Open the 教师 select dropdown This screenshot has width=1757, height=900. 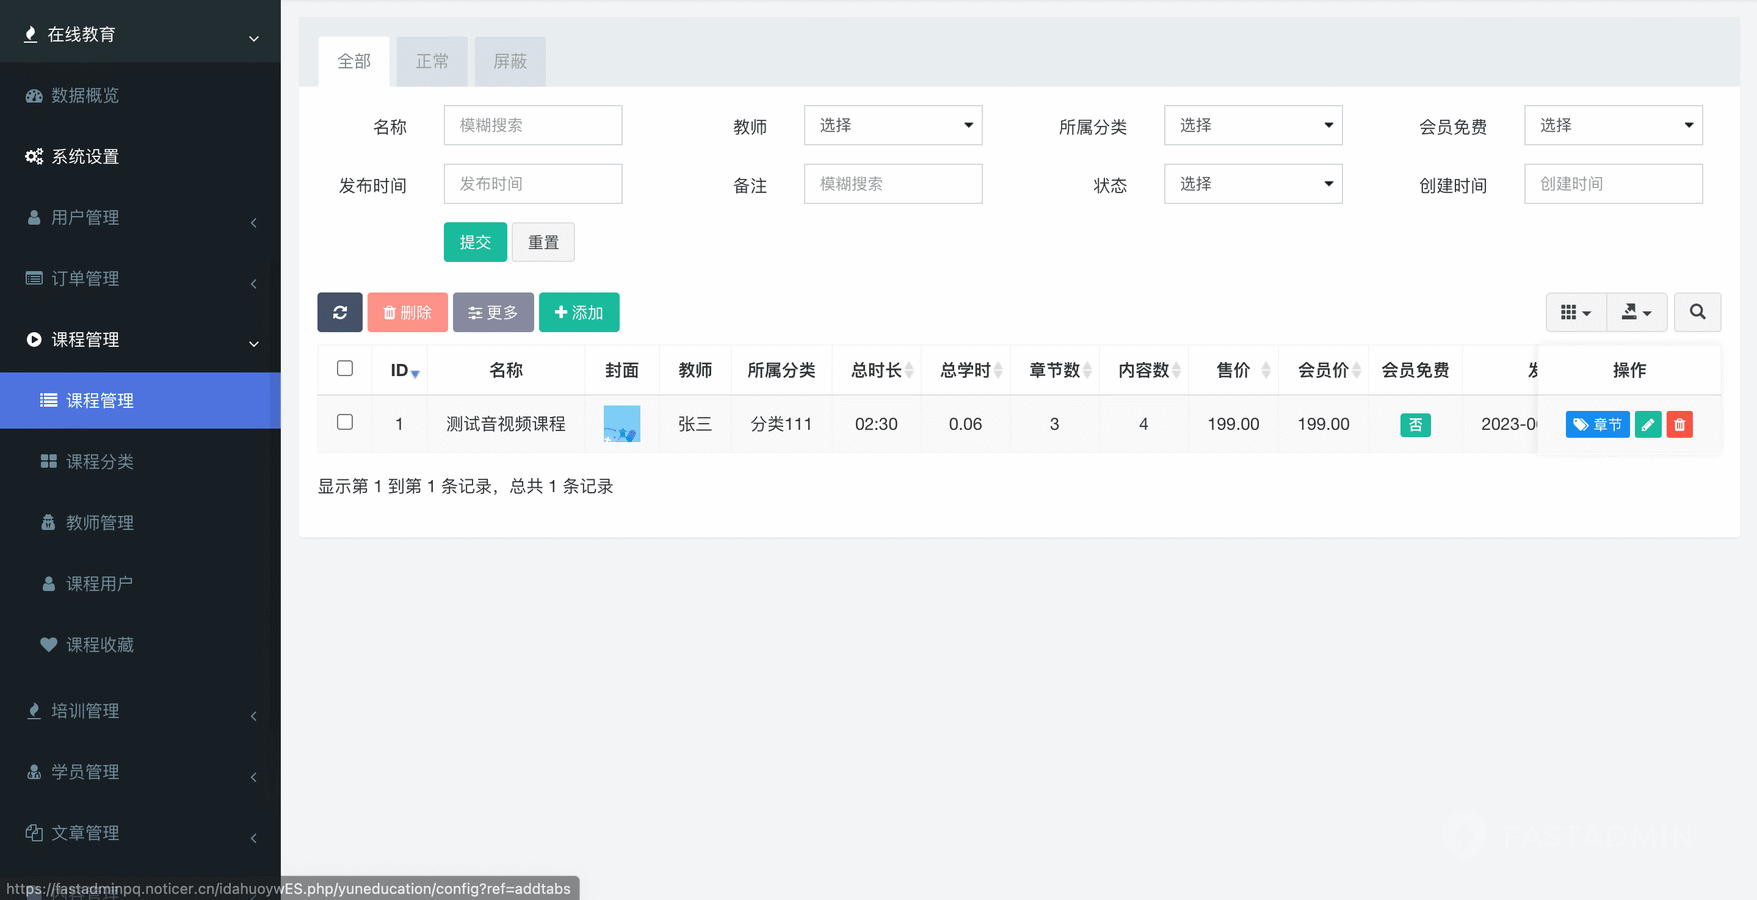click(893, 125)
